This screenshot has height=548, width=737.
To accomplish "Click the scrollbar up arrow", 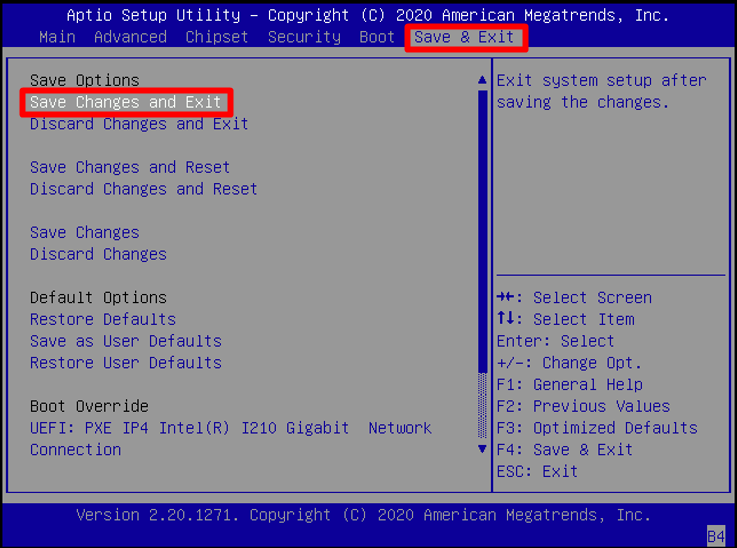I will [x=482, y=80].
